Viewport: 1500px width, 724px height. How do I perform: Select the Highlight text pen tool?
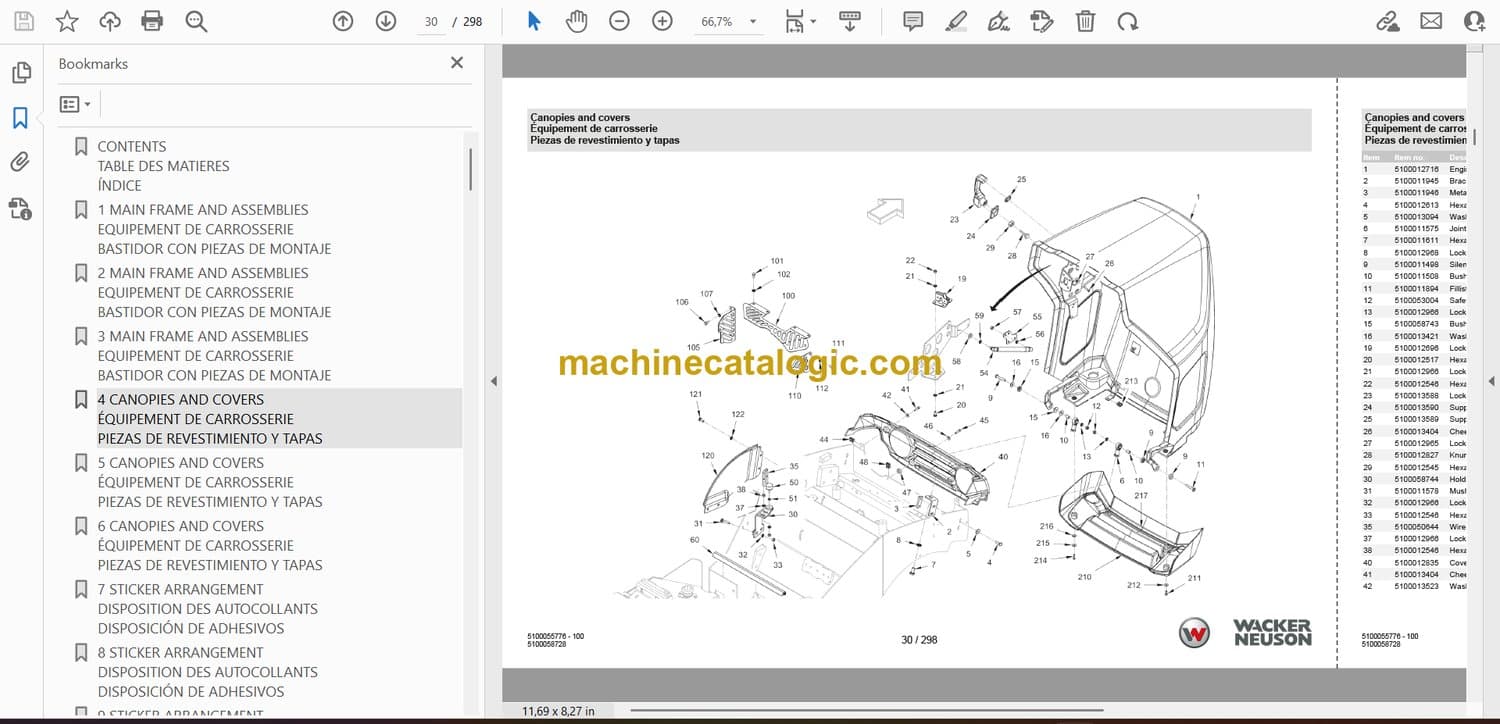[956, 21]
